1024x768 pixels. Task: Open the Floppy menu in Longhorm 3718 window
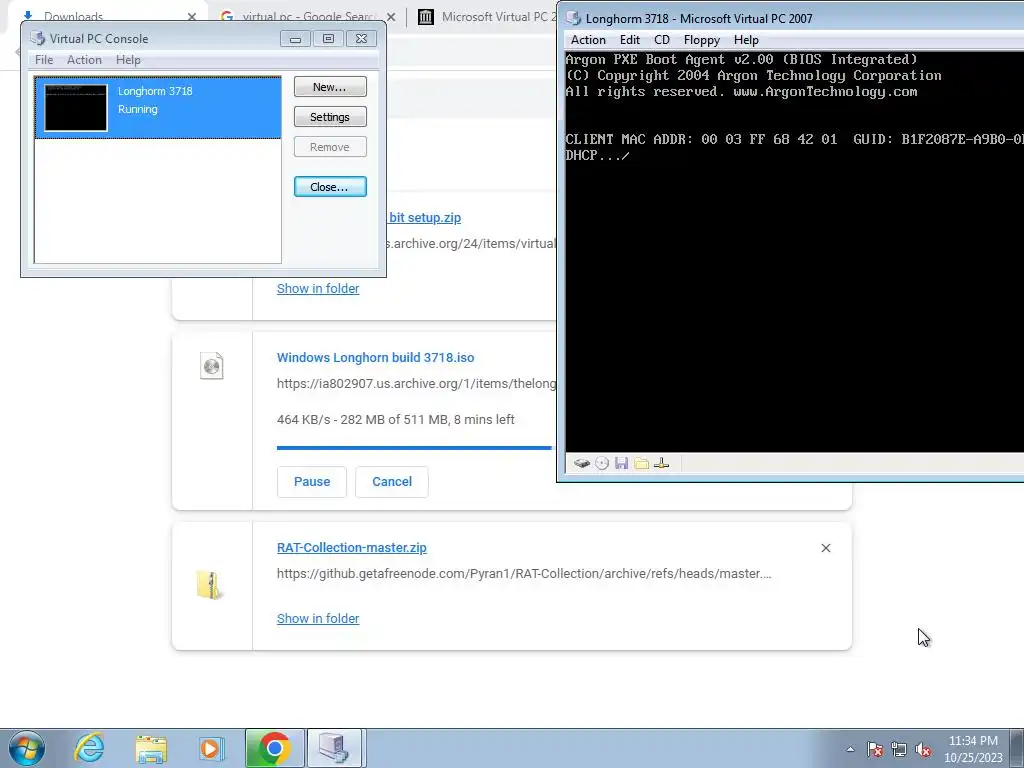pos(701,40)
